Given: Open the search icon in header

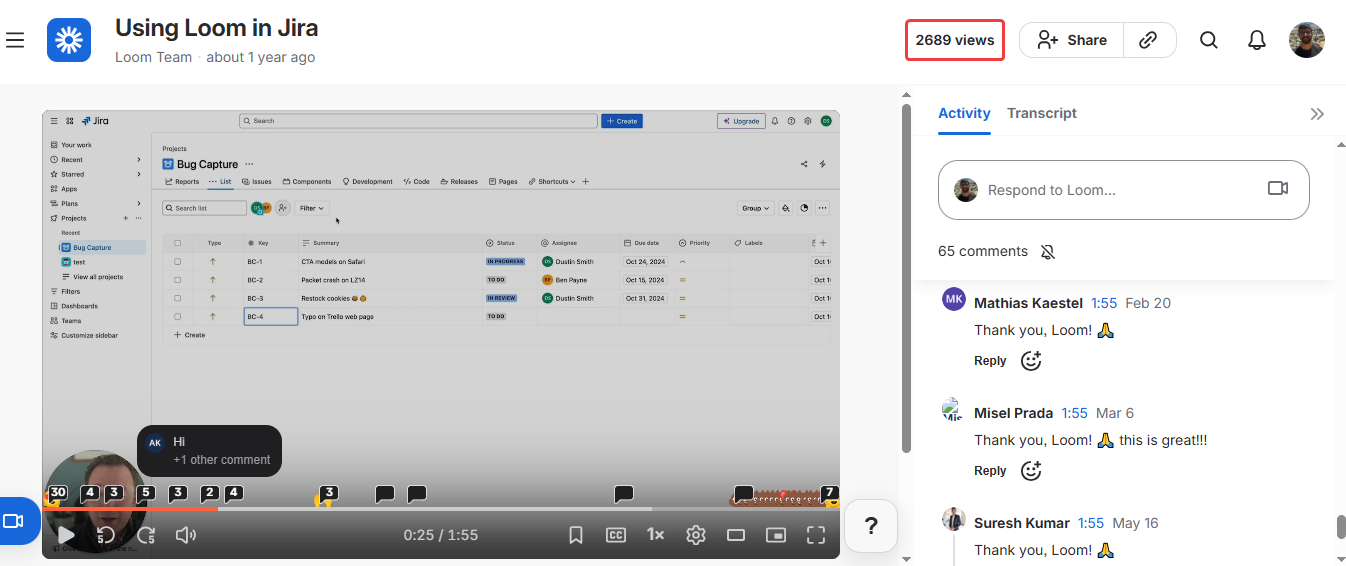Looking at the screenshot, I should tap(1209, 40).
